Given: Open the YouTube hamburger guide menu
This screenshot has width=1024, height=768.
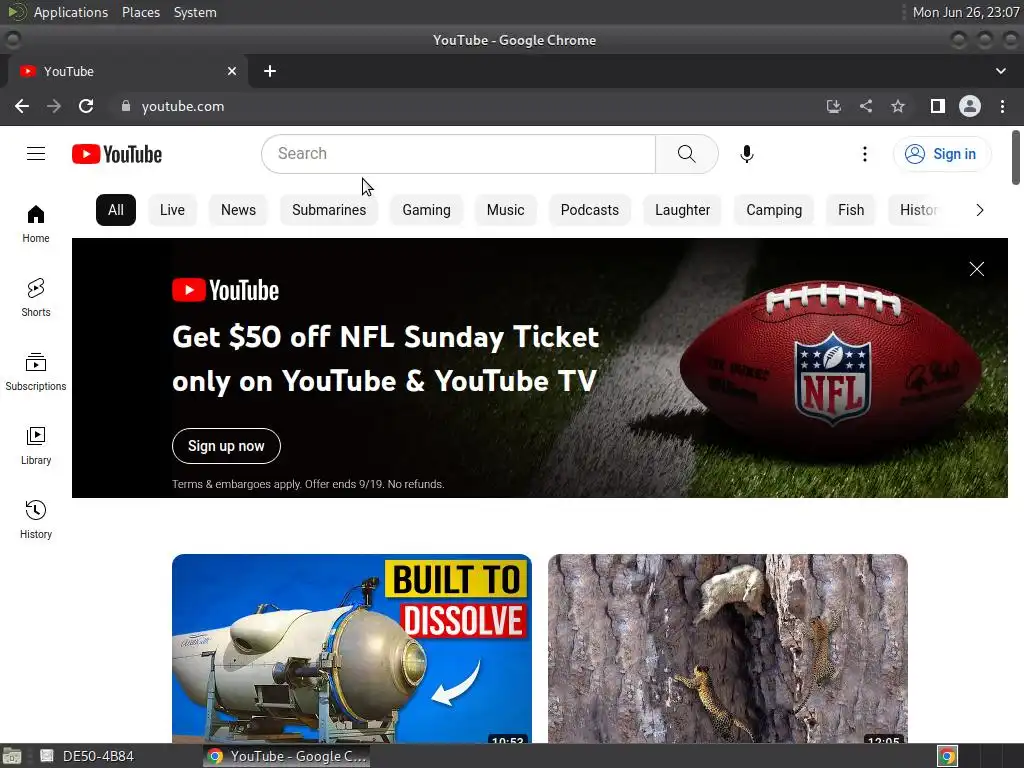Looking at the screenshot, I should coord(36,153).
